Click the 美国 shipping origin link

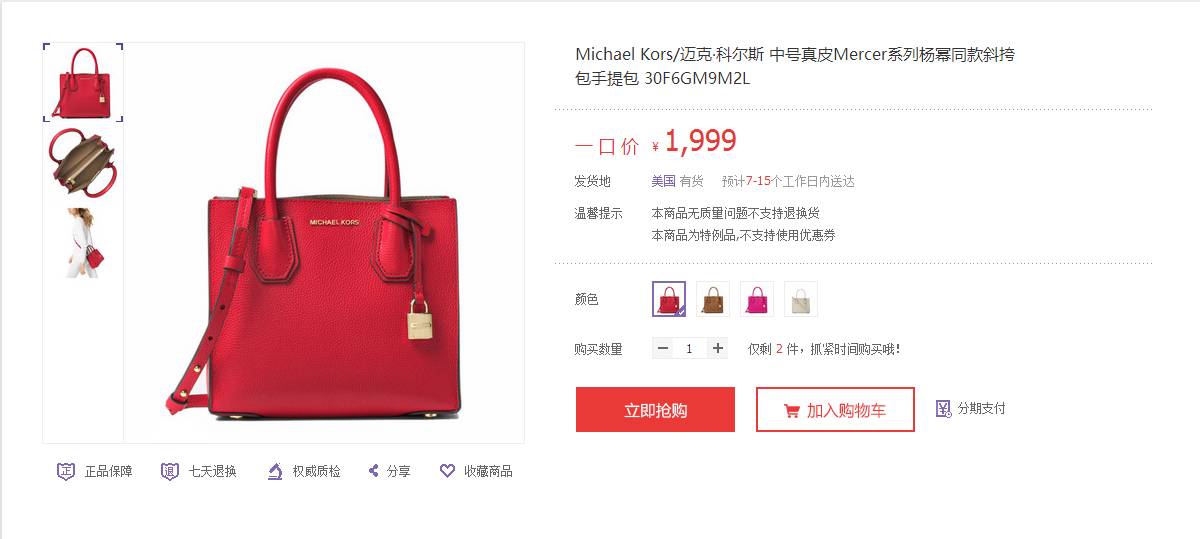coord(664,181)
